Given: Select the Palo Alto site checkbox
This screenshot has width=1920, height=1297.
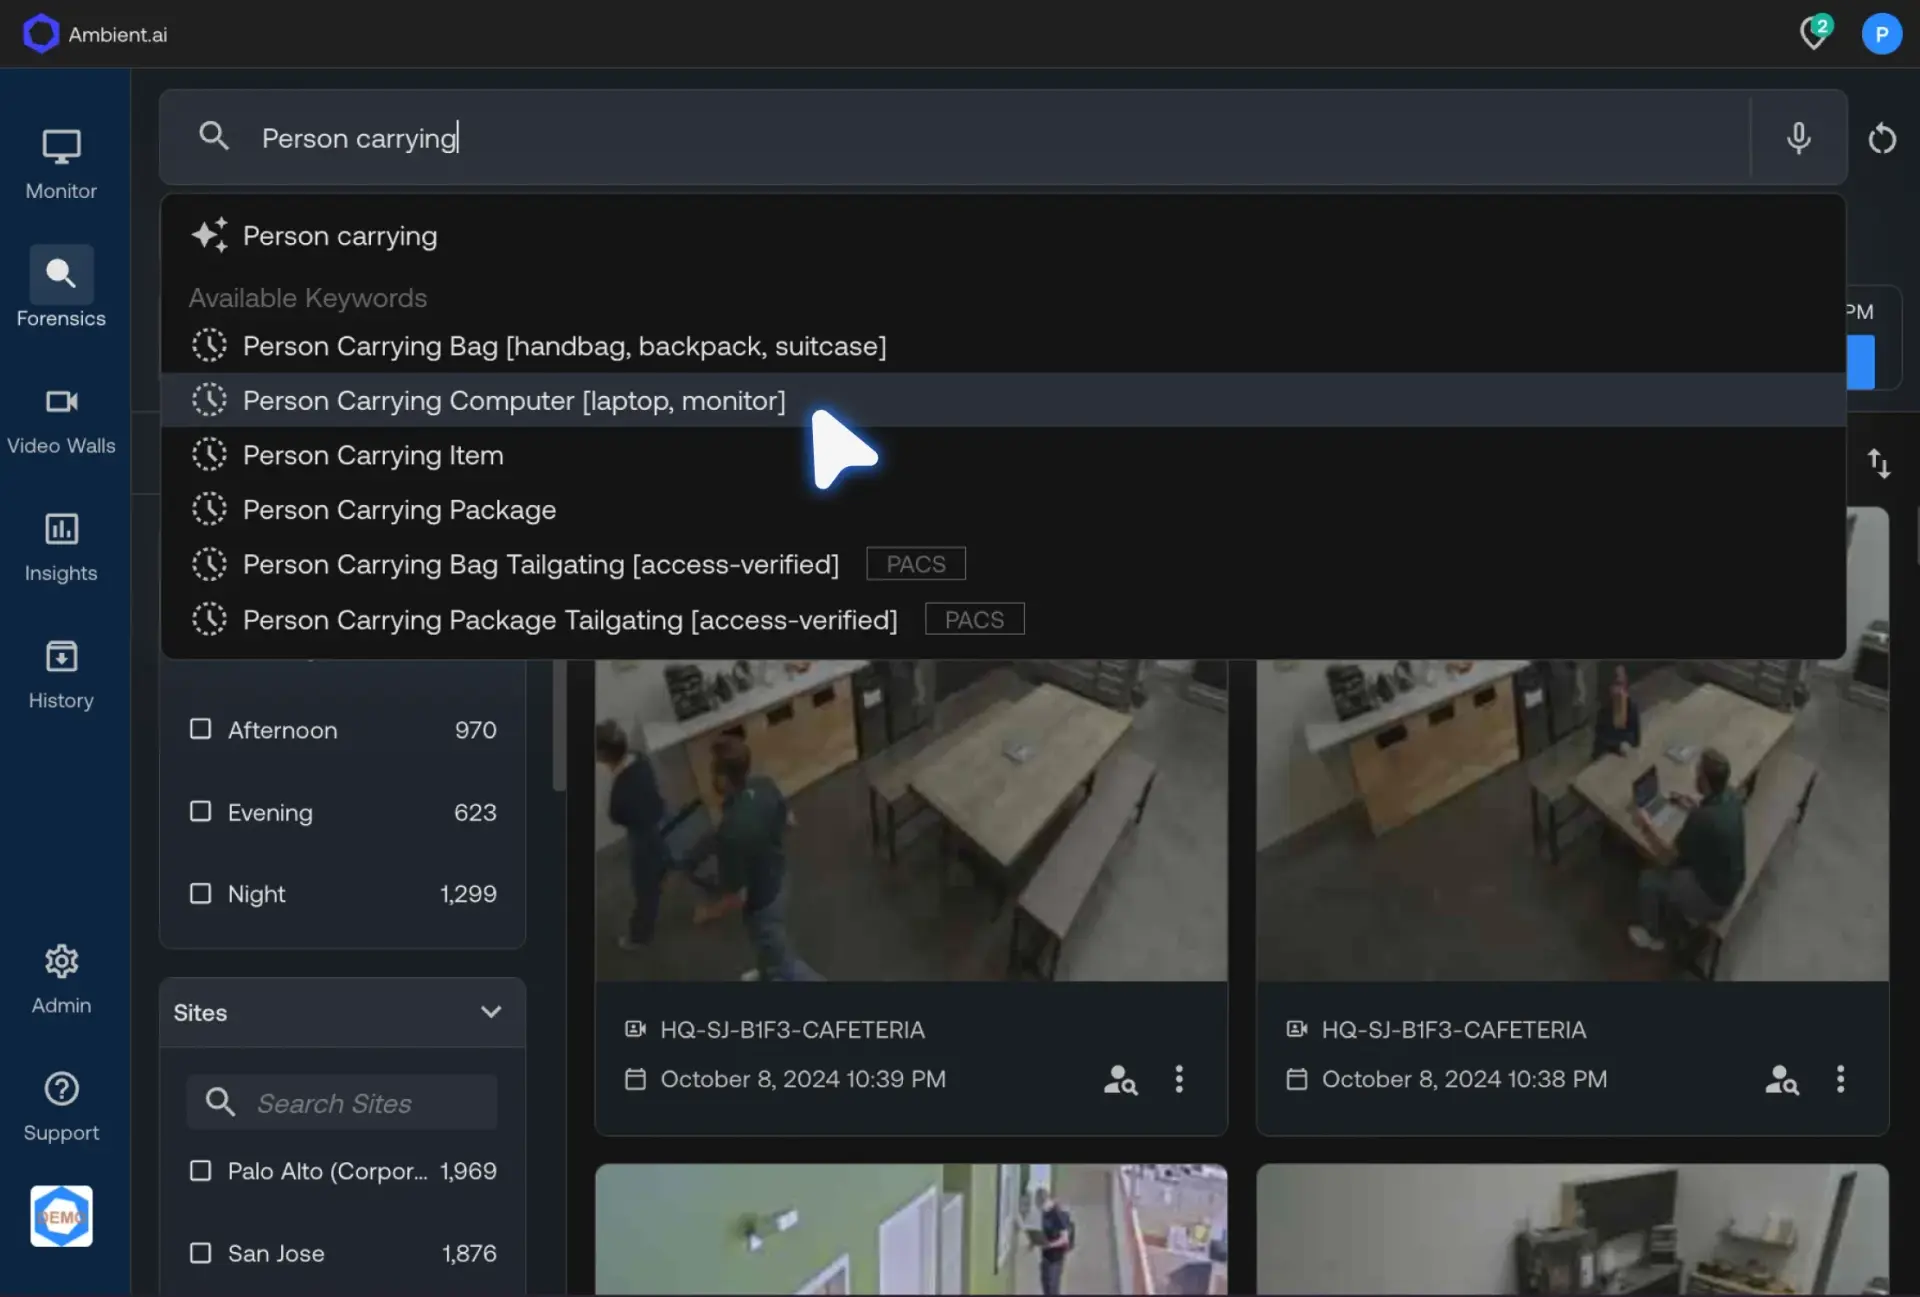Looking at the screenshot, I should pyautogui.click(x=199, y=1170).
